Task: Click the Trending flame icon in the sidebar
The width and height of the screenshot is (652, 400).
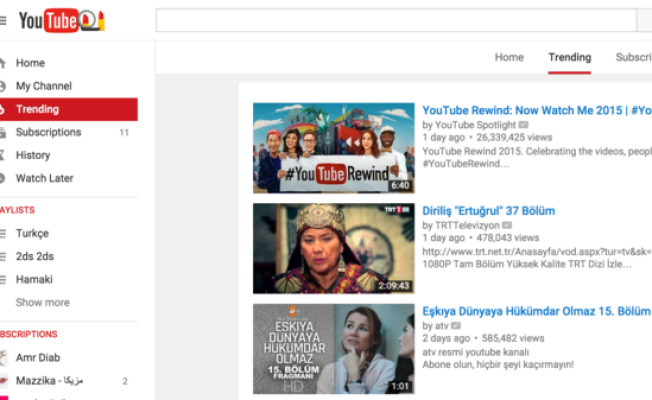Action: coord(2,109)
